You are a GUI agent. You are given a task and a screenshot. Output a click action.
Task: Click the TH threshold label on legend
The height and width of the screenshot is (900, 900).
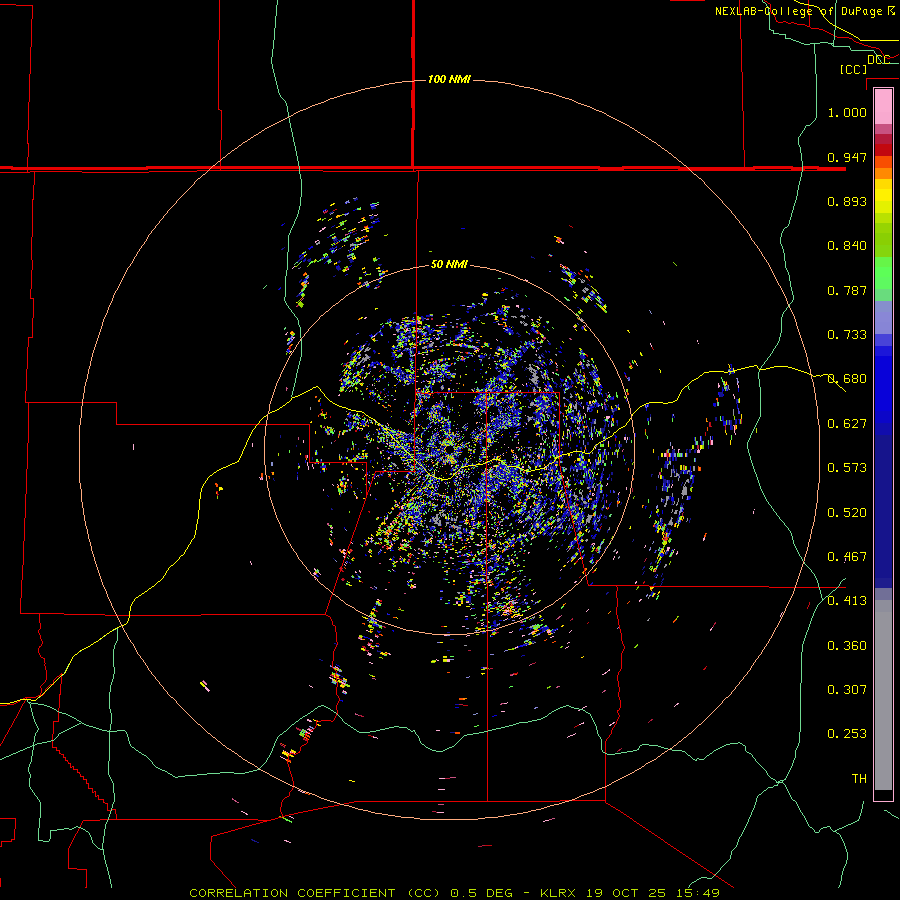point(859,779)
